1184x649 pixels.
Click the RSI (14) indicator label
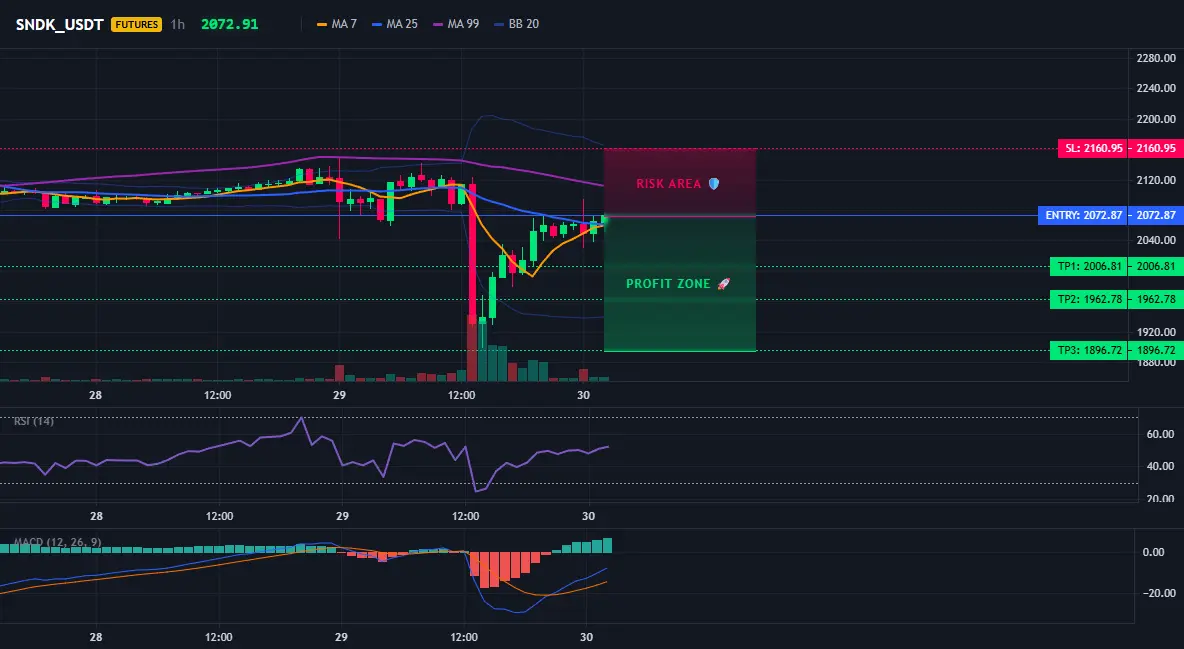point(34,421)
